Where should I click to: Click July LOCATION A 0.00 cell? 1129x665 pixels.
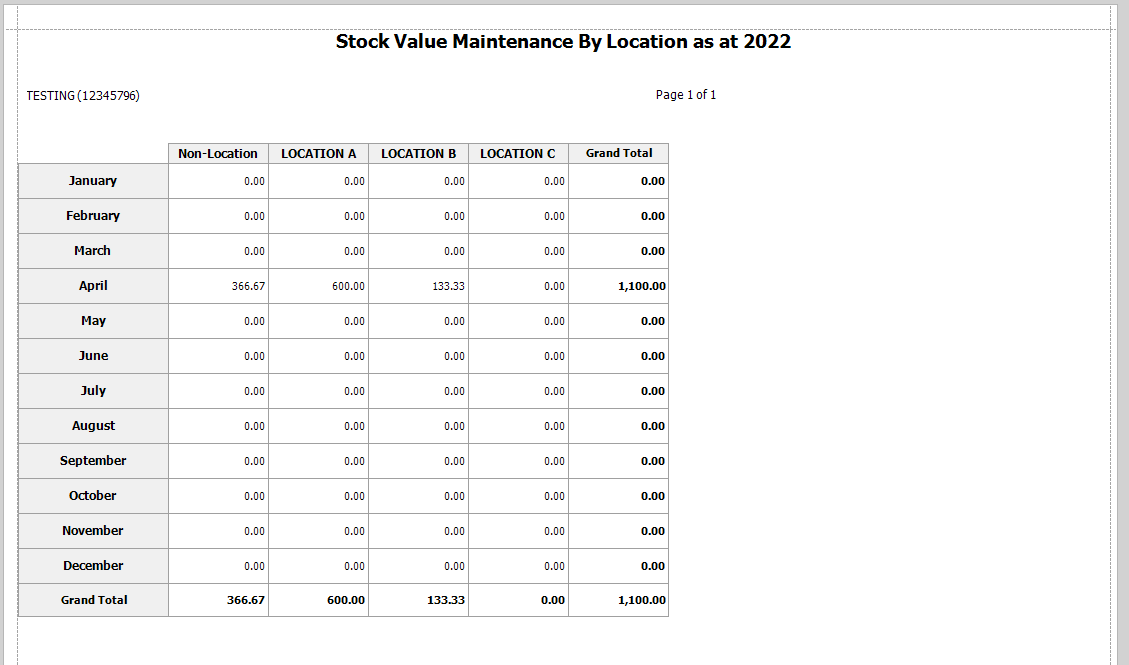(x=318, y=391)
